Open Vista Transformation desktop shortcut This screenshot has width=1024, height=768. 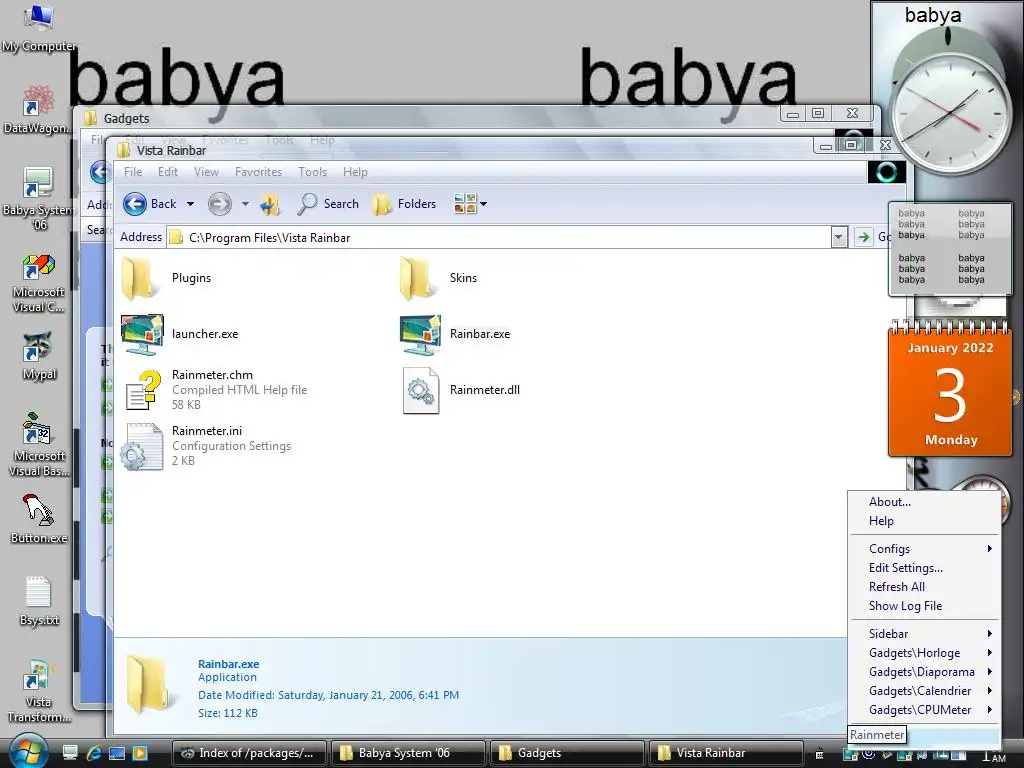pos(39,691)
